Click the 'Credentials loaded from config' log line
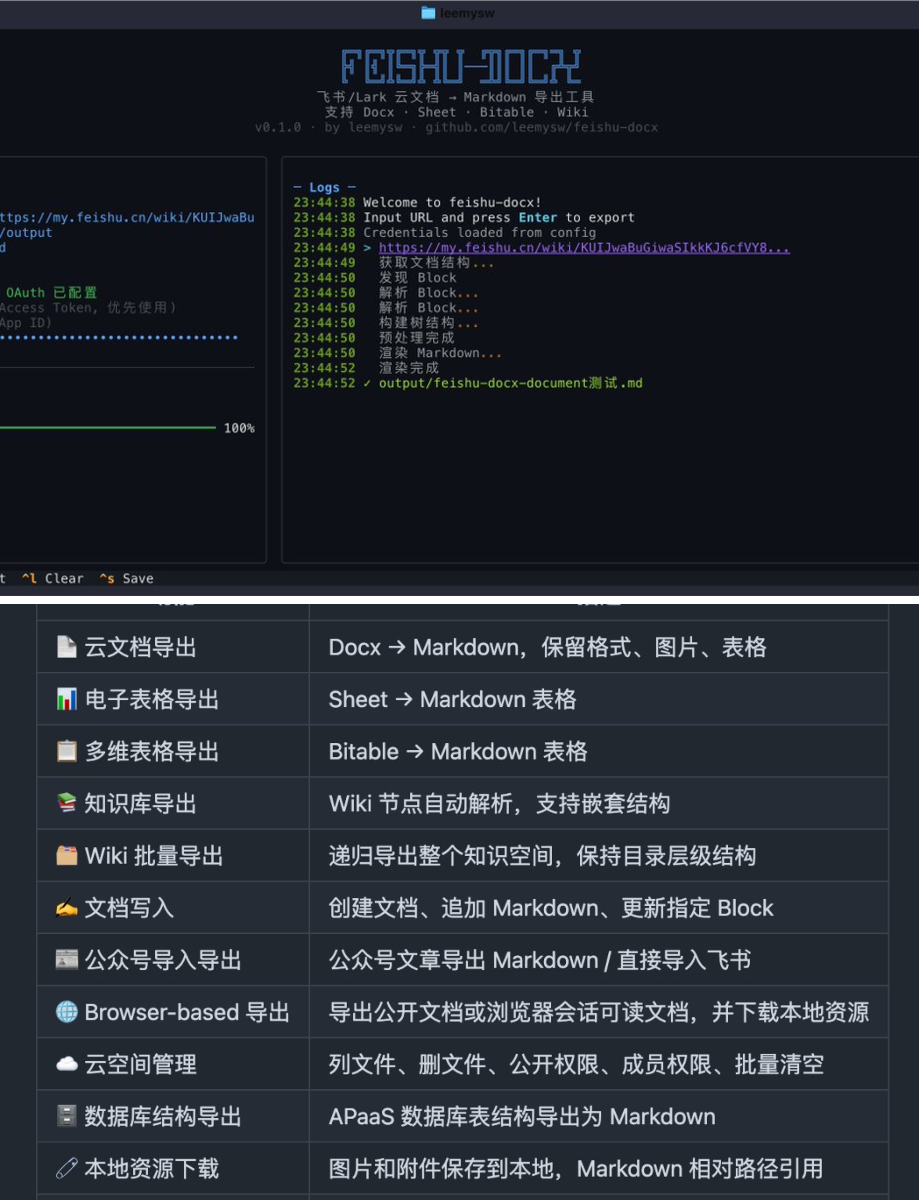The image size is (919, 1200). pos(479,232)
